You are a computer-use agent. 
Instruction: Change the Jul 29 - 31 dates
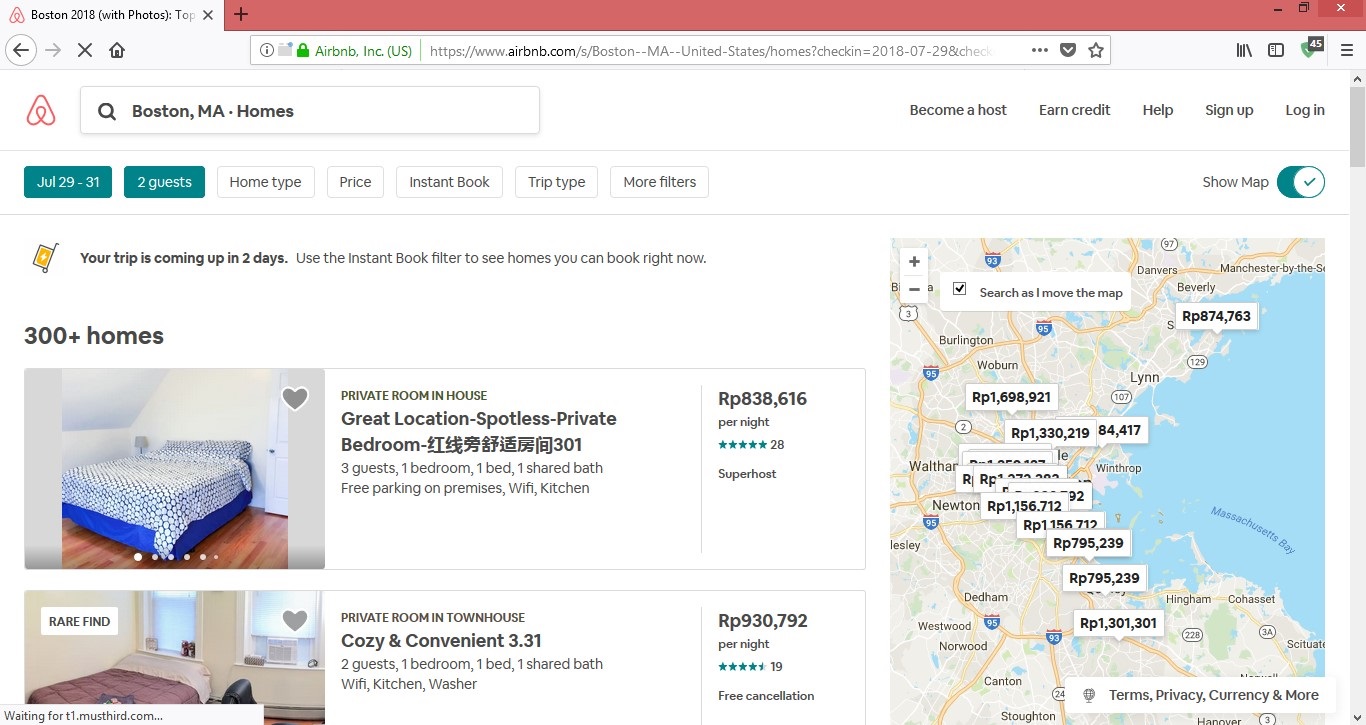pos(68,182)
